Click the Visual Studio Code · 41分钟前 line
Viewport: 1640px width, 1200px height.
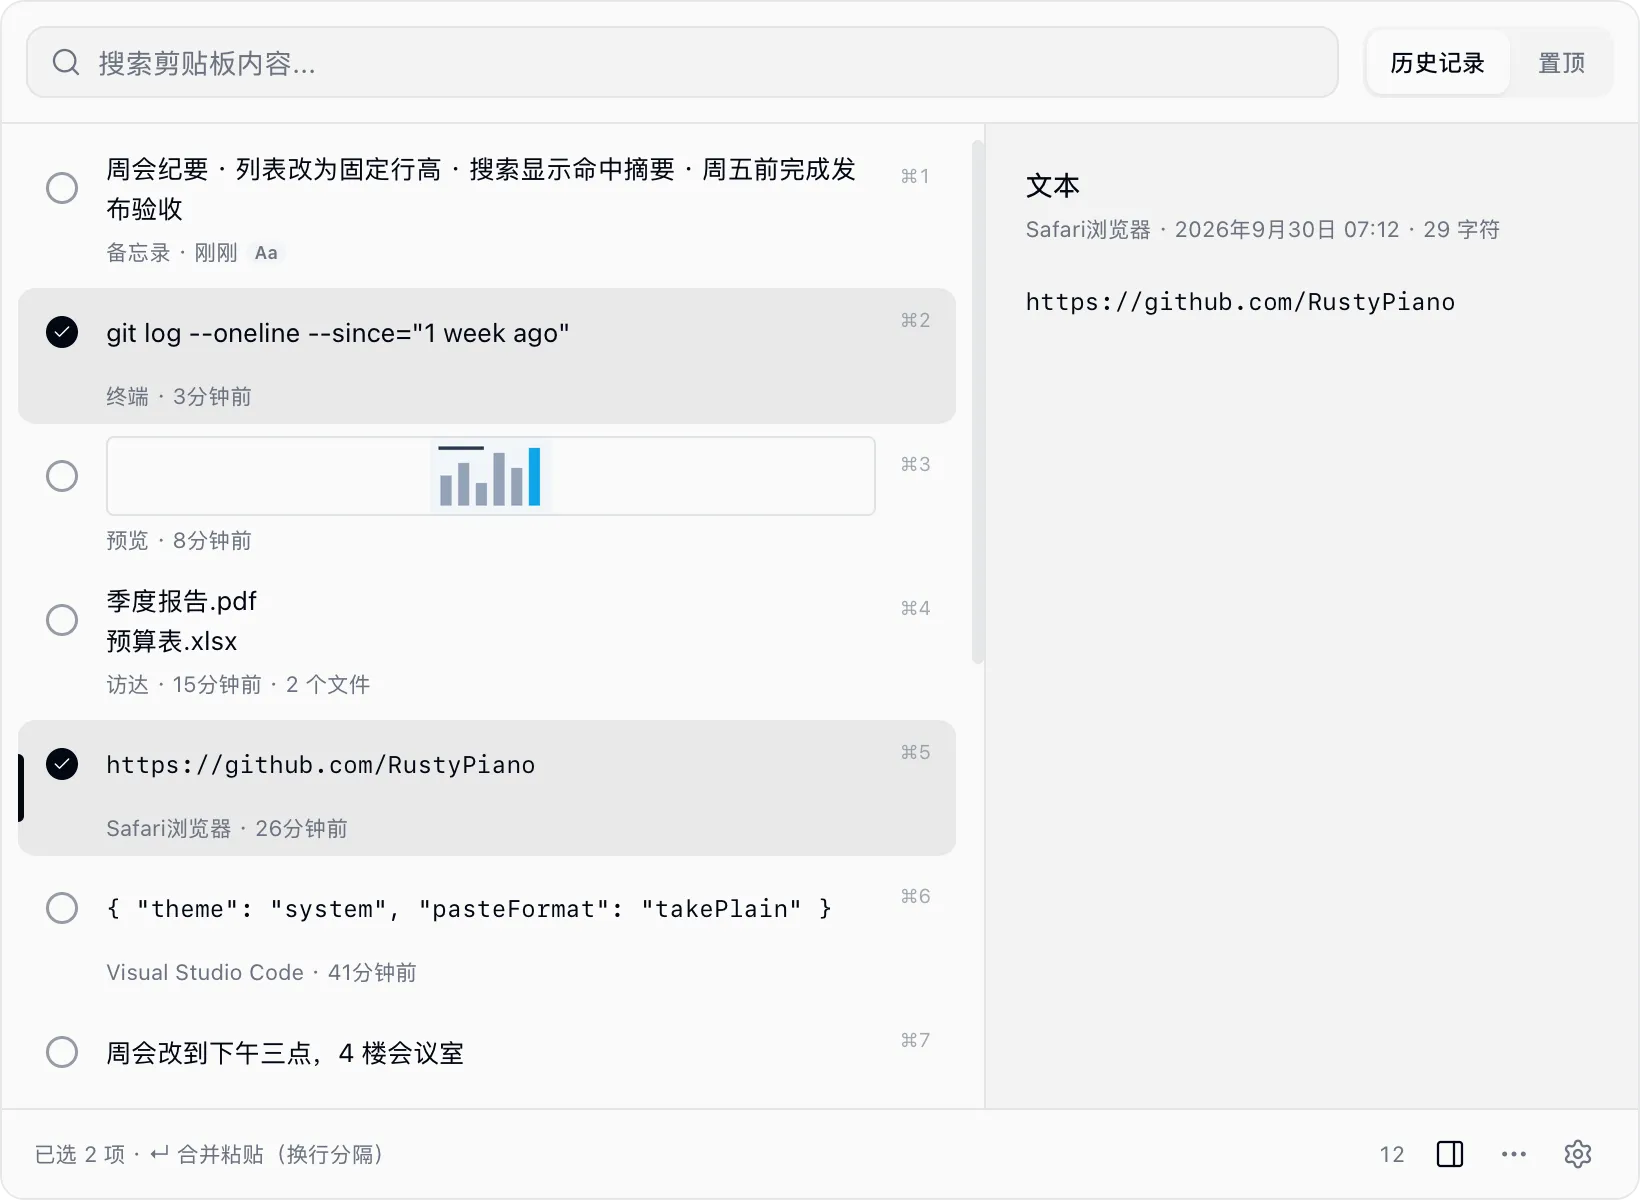click(x=261, y=973)
